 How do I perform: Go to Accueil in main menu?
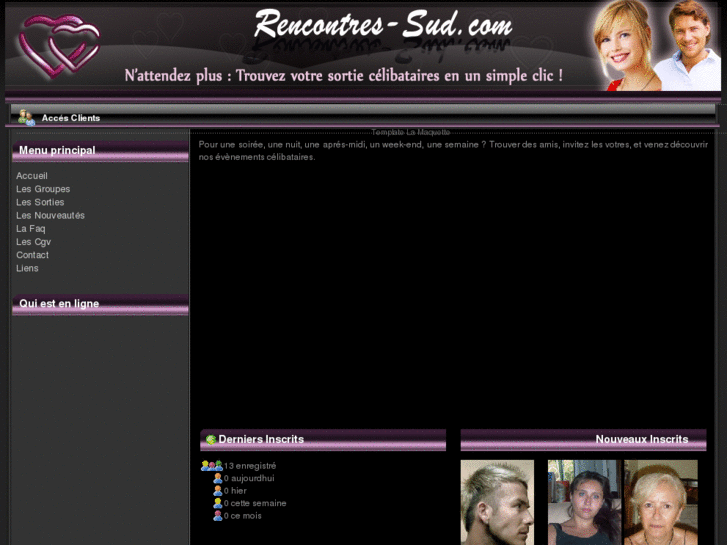click(x=32, y=176)
